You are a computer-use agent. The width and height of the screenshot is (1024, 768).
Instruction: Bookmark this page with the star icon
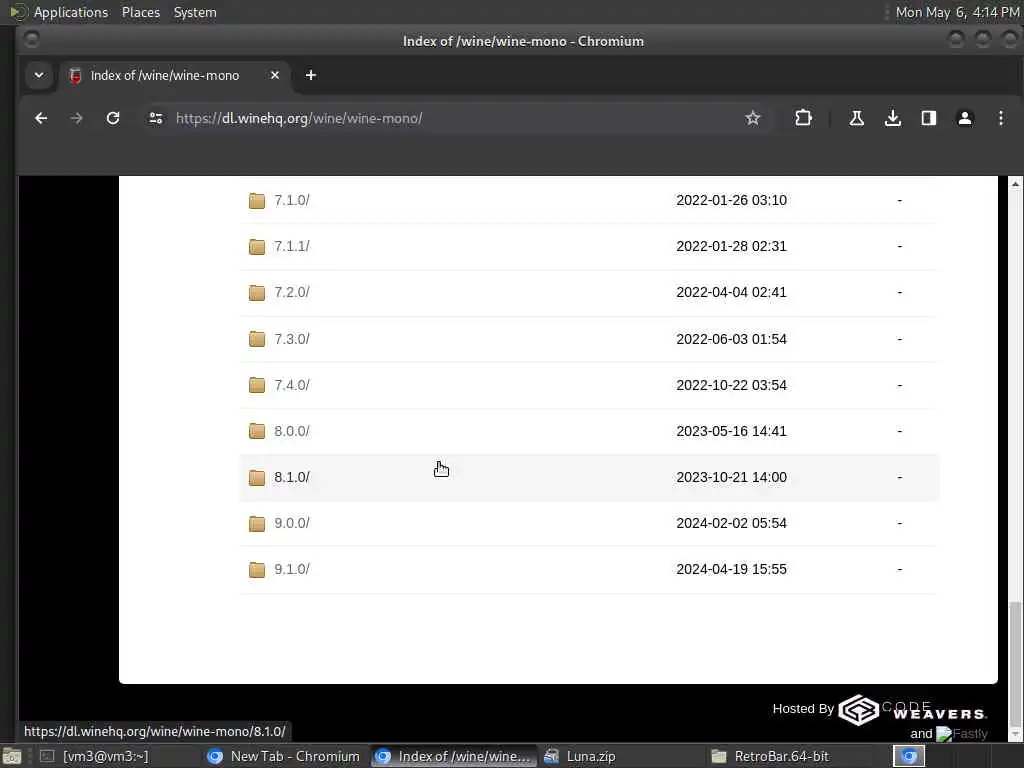click(752, 118)
